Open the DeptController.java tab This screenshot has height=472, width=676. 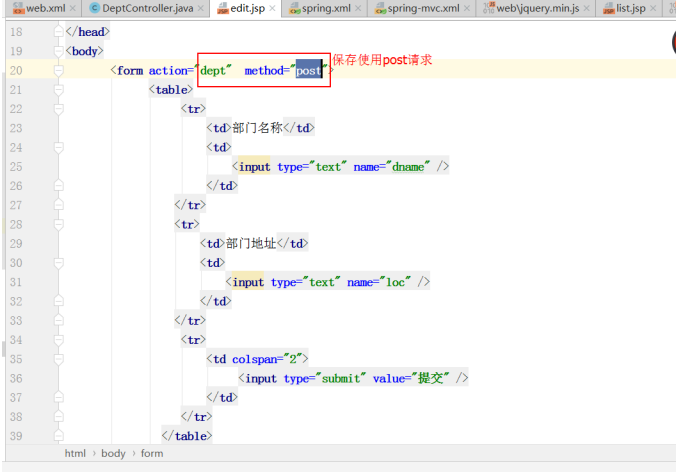[x=147, y=8]
